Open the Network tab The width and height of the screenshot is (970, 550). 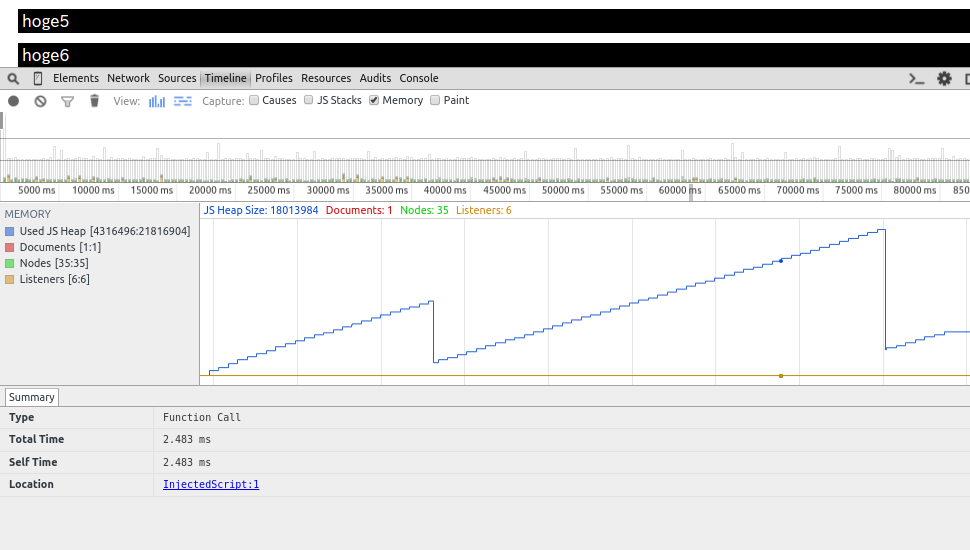(128, 78)
